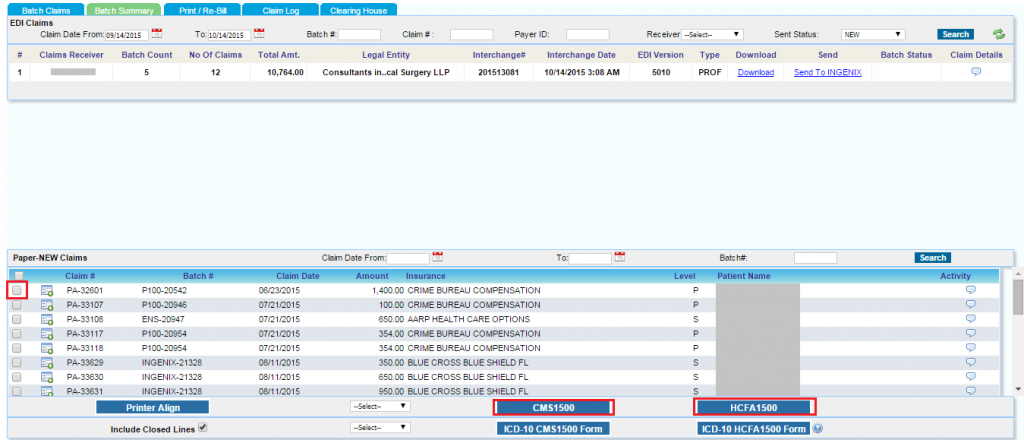The height and width of the screenshot is (440, 1024).
Task: Open the Print / Re-Bill tab
Action: coord(202,10)
